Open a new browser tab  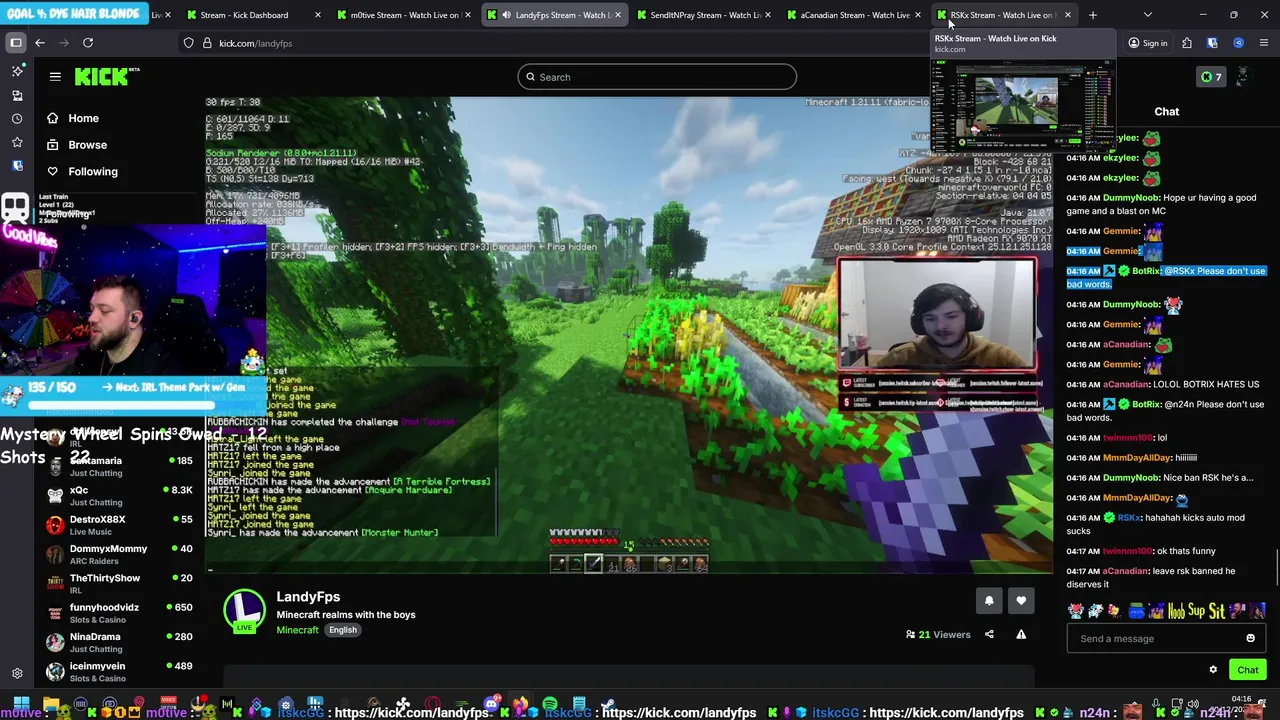[1092, 15]
